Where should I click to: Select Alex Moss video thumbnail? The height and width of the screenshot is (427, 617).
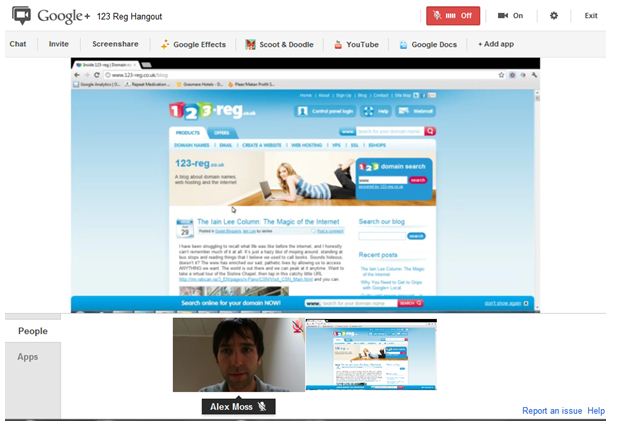click(x=239, y=355)
